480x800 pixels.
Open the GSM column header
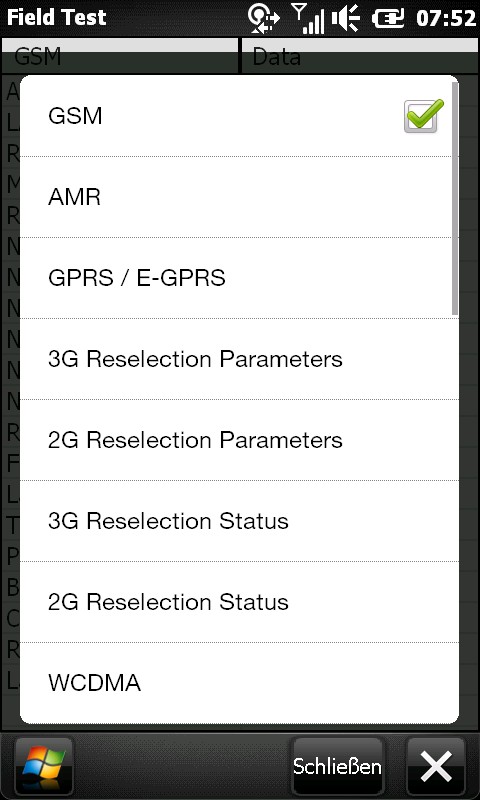[x=120, y=56]
